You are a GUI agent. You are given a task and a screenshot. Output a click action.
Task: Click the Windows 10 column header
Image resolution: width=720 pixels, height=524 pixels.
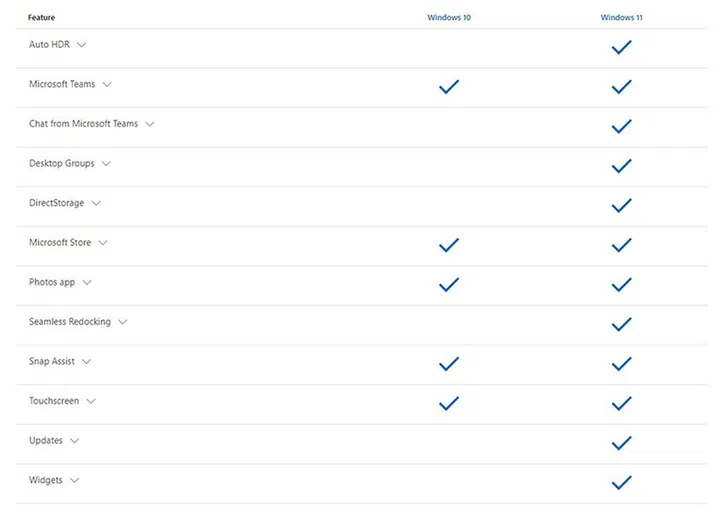click(x=449, y=17)
